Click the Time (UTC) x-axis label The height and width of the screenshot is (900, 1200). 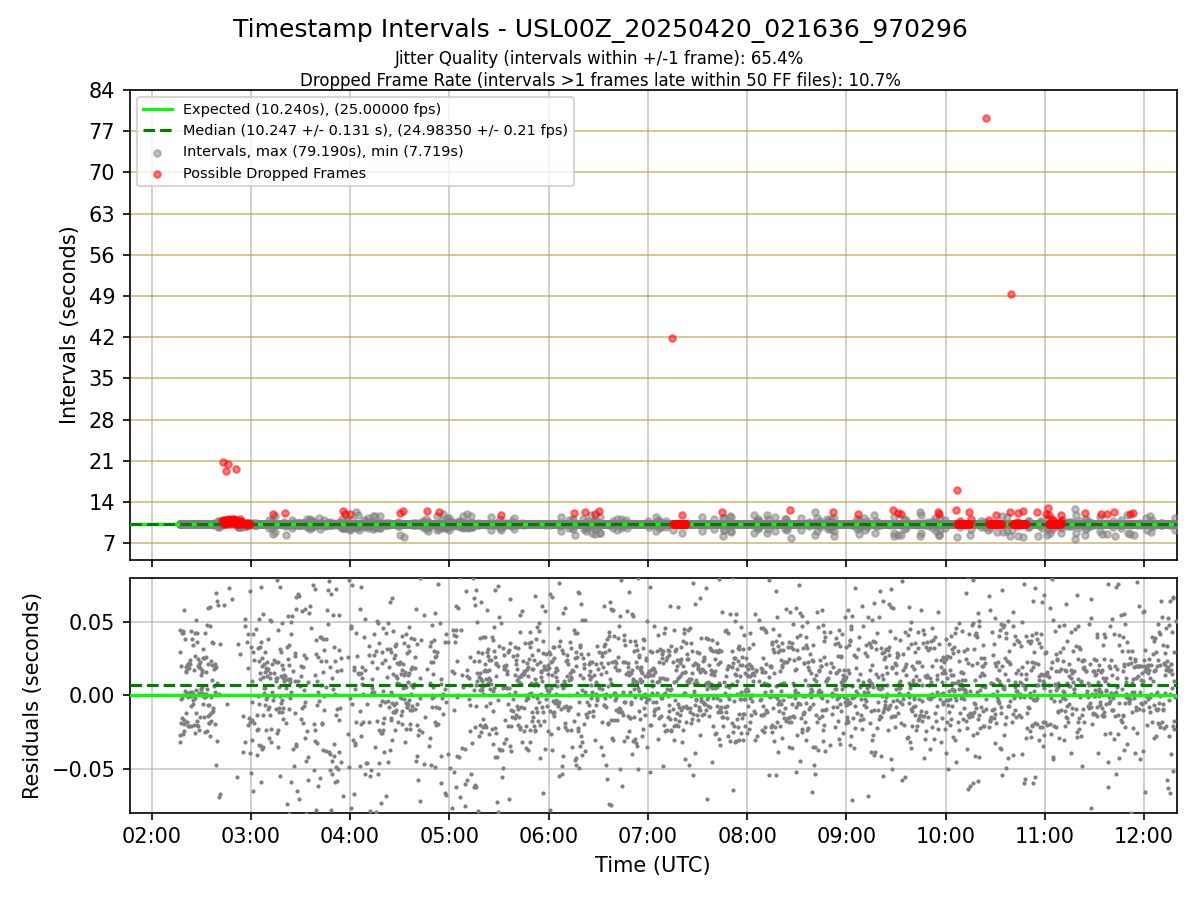[652, 865]
